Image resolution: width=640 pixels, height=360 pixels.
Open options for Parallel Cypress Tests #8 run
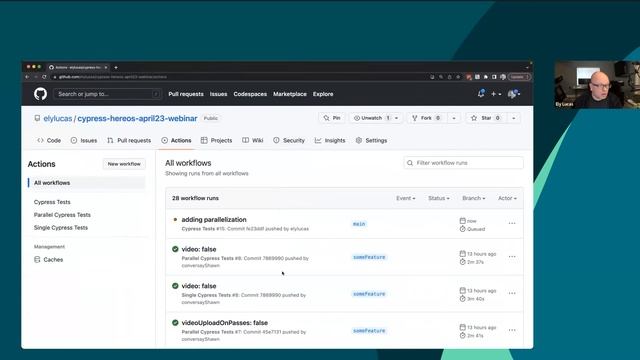pyautogui.click(x=512, y=257)
